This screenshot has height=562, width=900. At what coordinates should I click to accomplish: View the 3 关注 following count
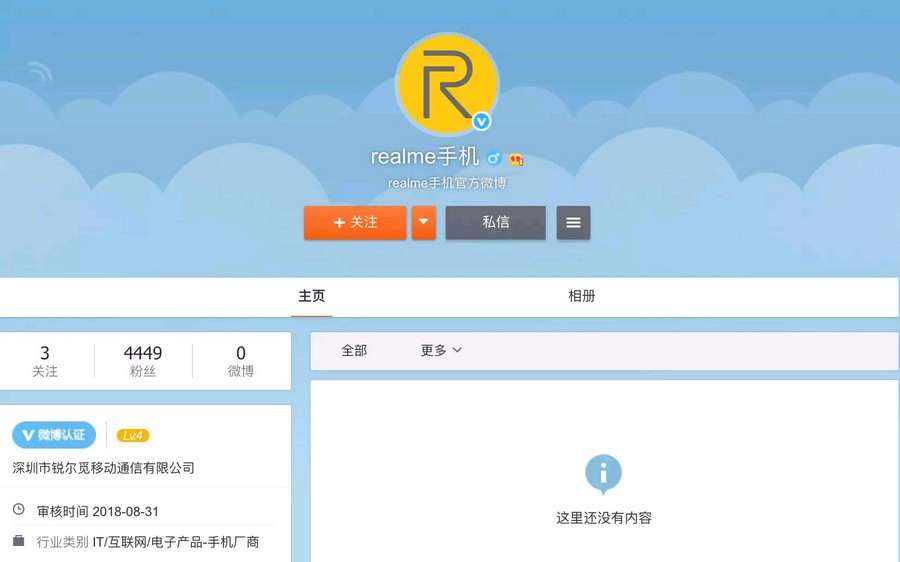coord(45,361)
